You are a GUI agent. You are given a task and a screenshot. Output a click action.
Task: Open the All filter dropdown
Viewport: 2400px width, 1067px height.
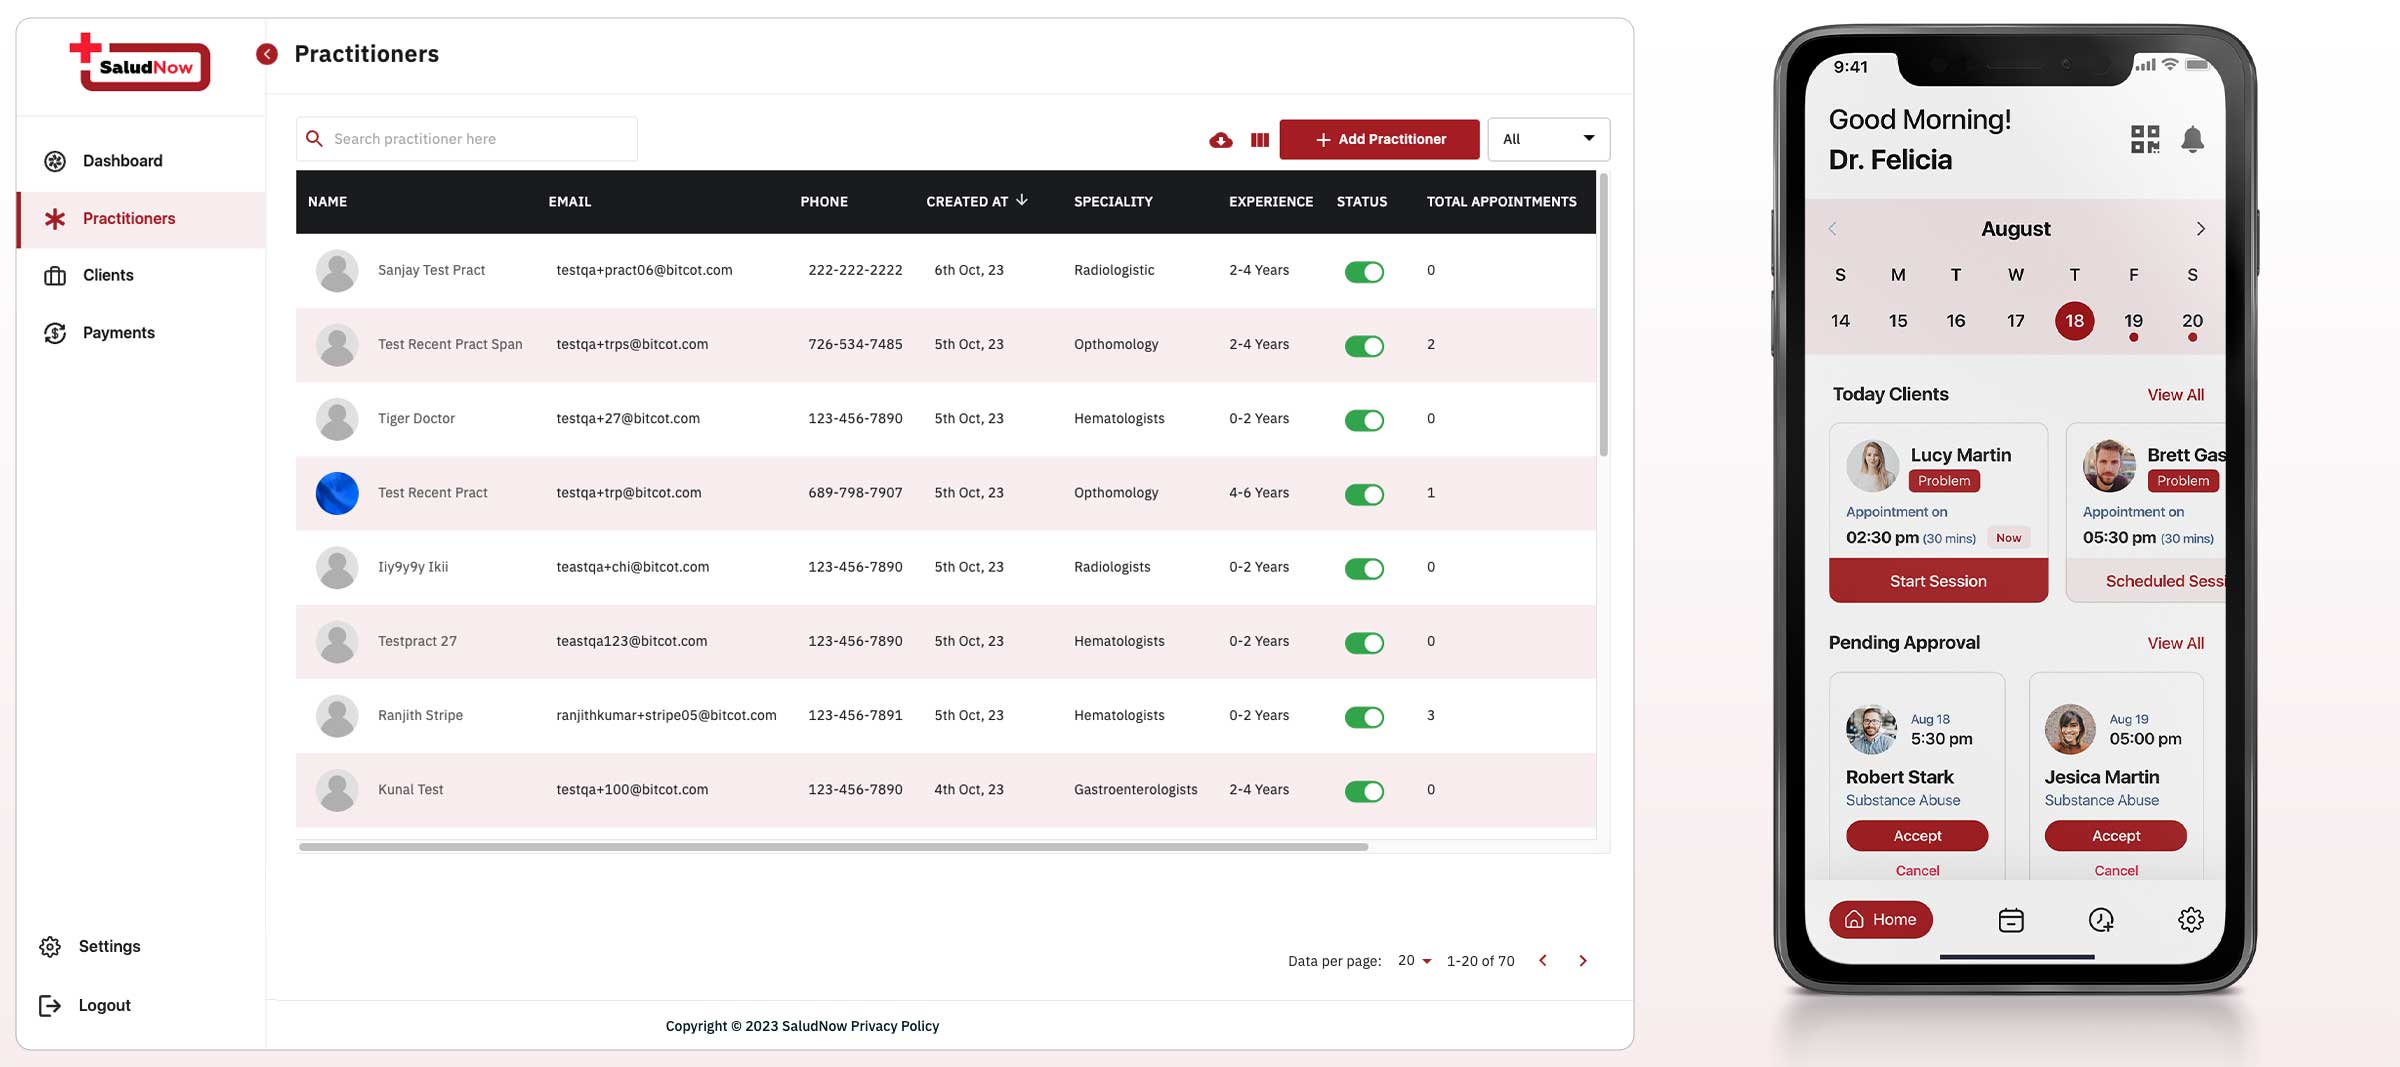[x=1548, y=139]
